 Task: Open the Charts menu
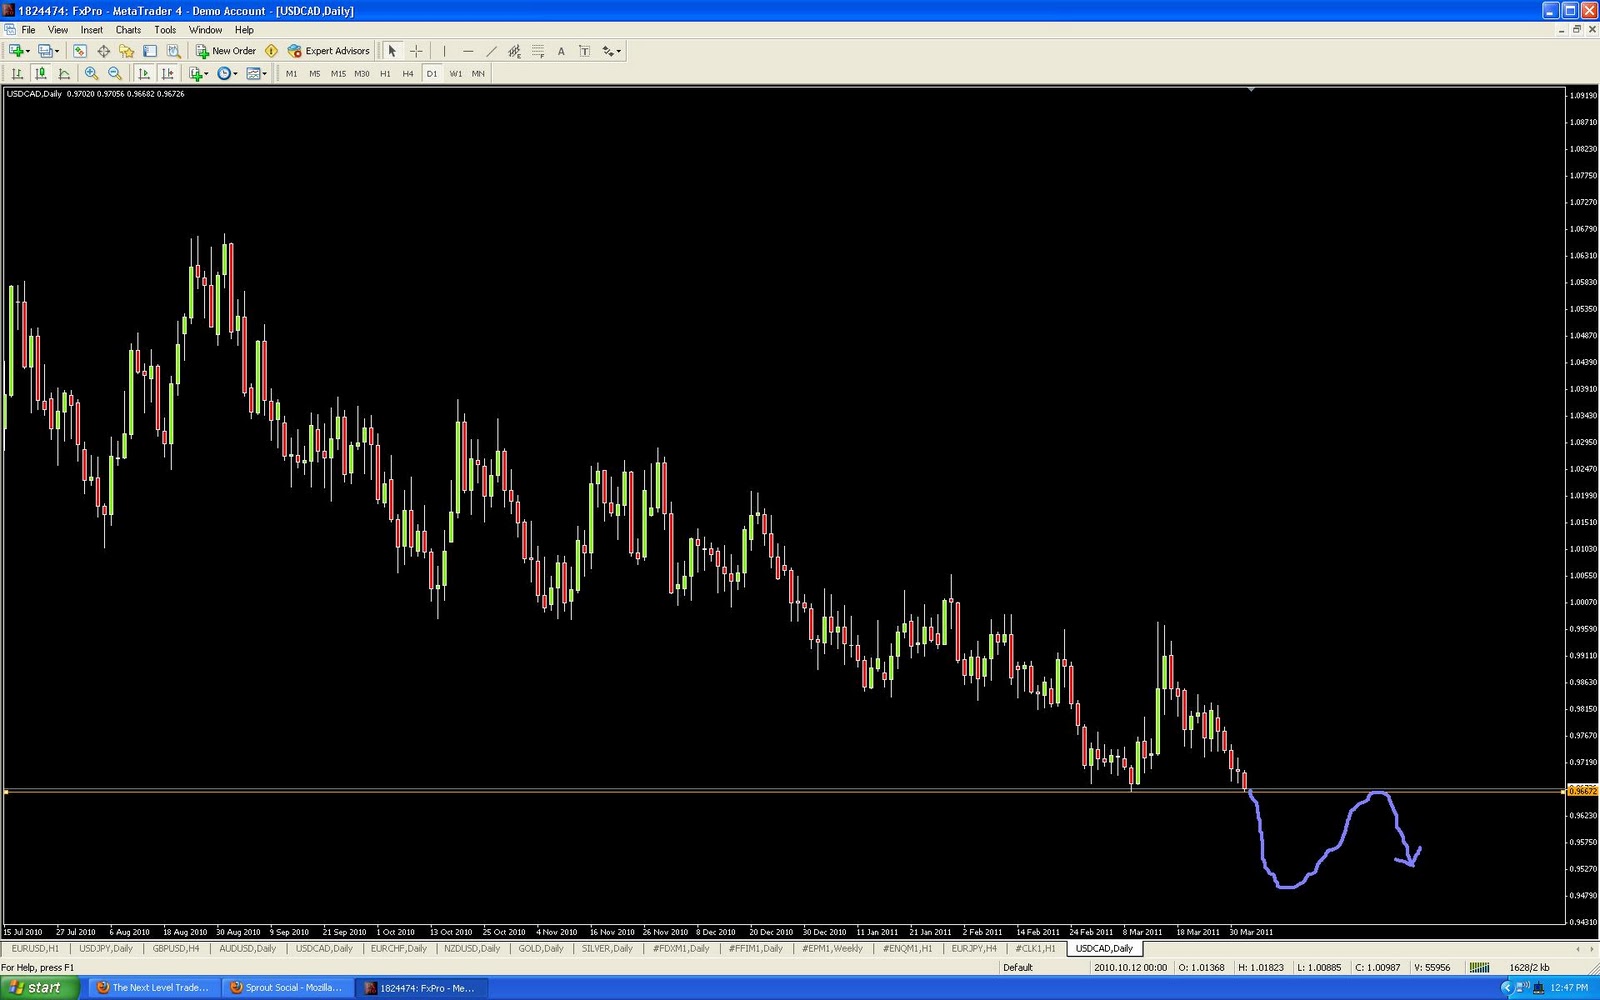(x=128, y=30)
